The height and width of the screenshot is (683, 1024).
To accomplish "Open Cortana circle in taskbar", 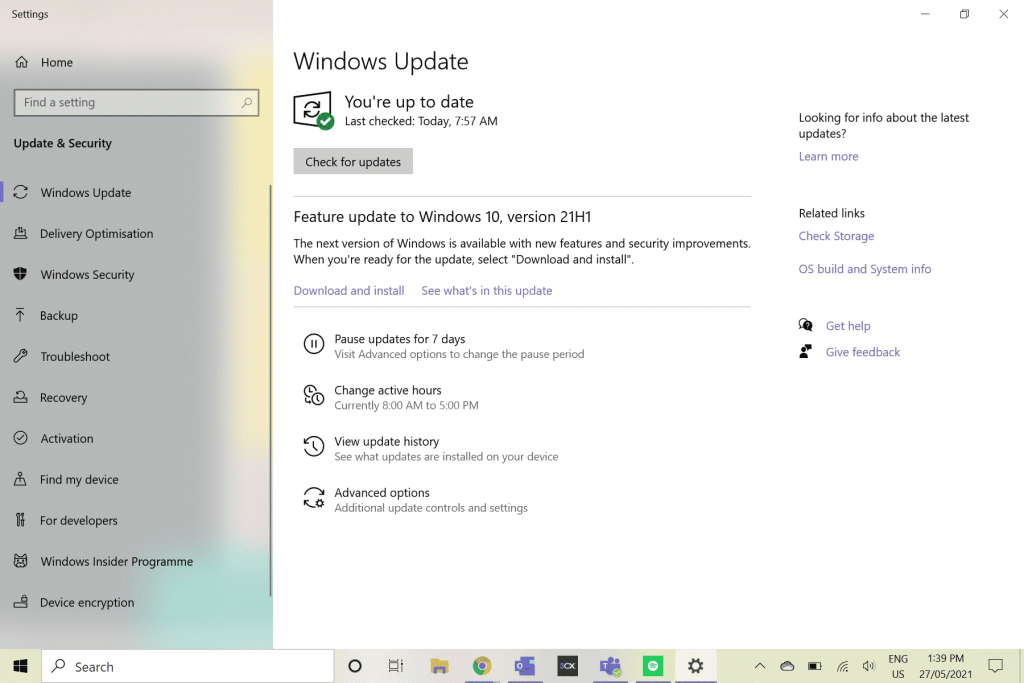I will [355, 666].
